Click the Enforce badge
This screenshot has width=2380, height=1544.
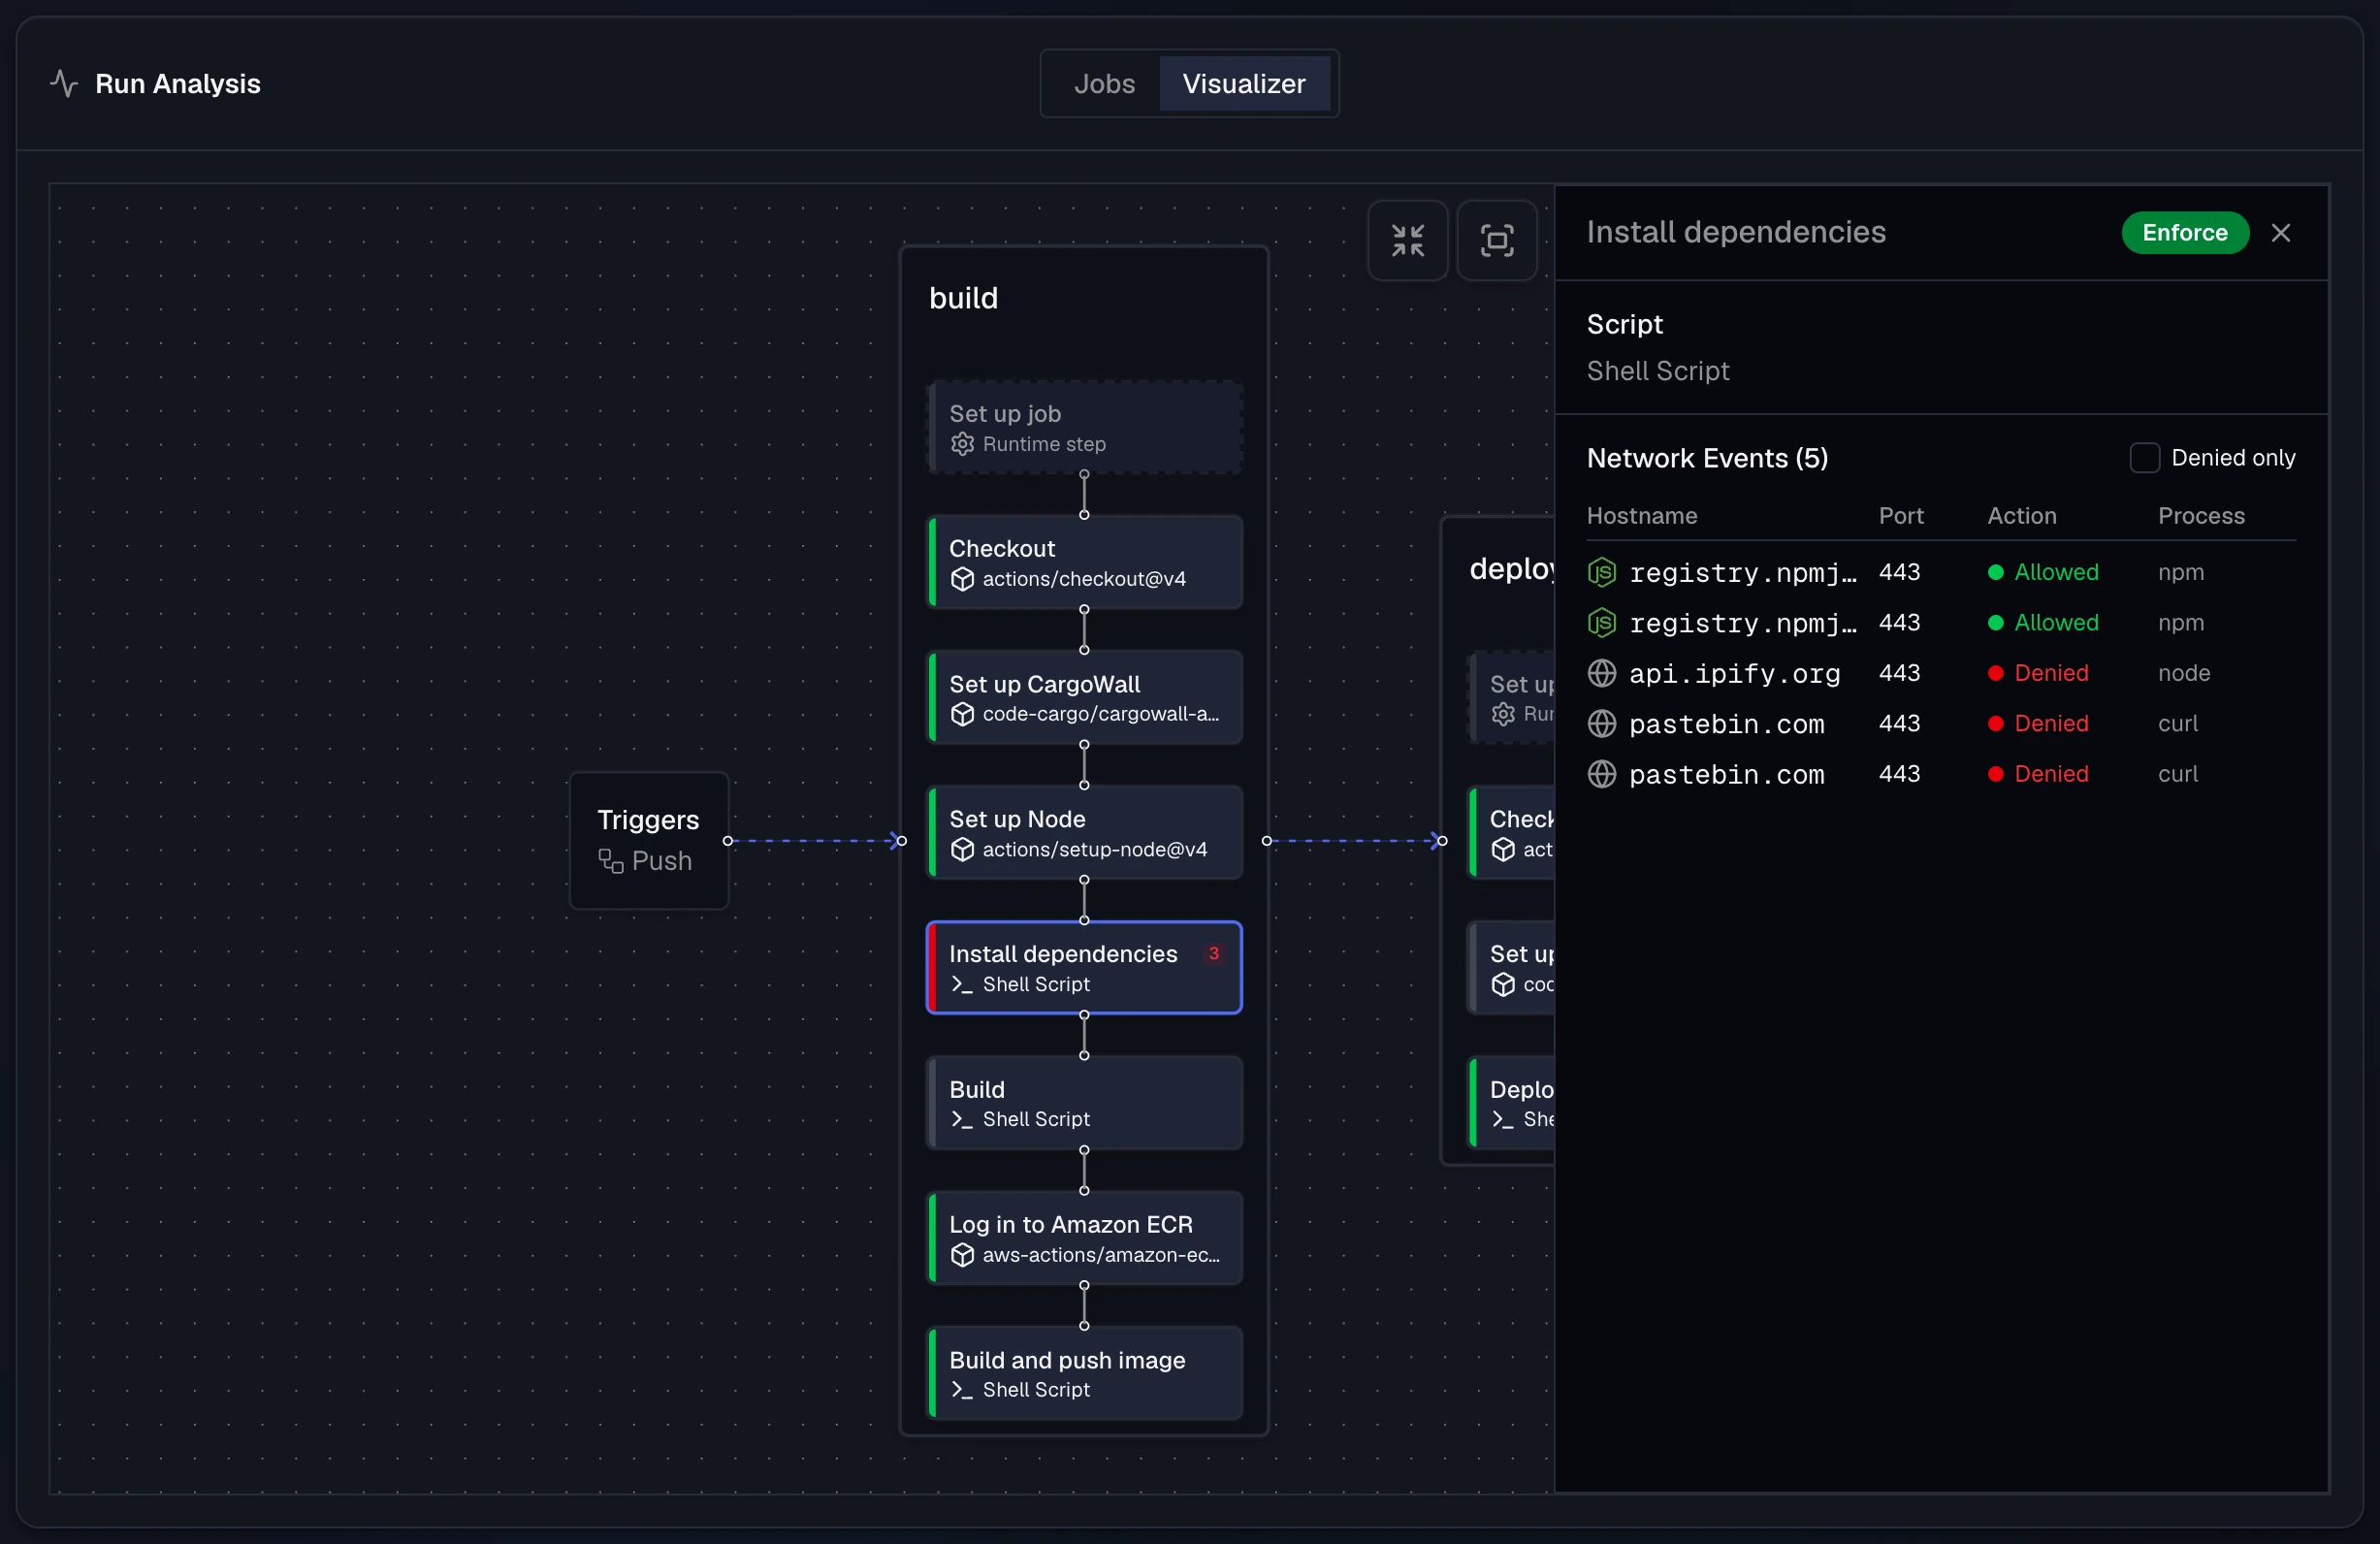[2184, 233]
